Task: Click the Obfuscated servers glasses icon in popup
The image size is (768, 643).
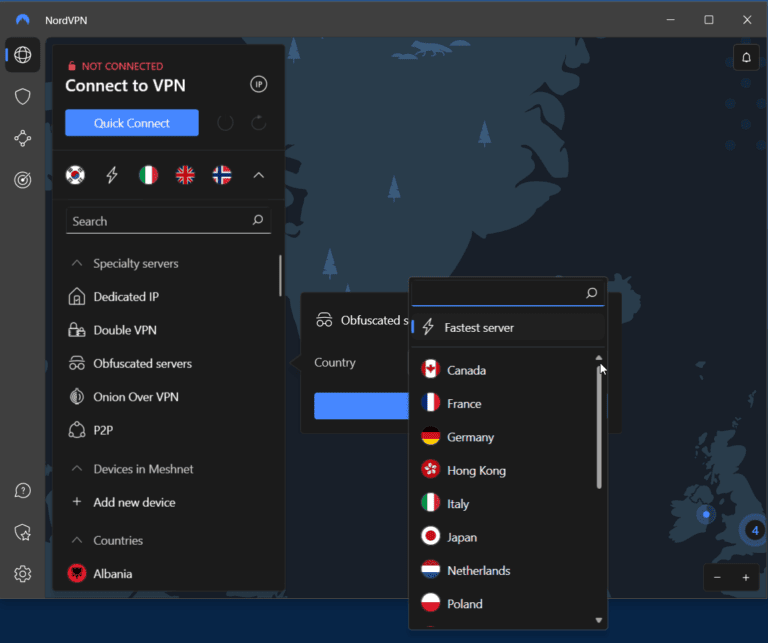Action: (324, 320)
